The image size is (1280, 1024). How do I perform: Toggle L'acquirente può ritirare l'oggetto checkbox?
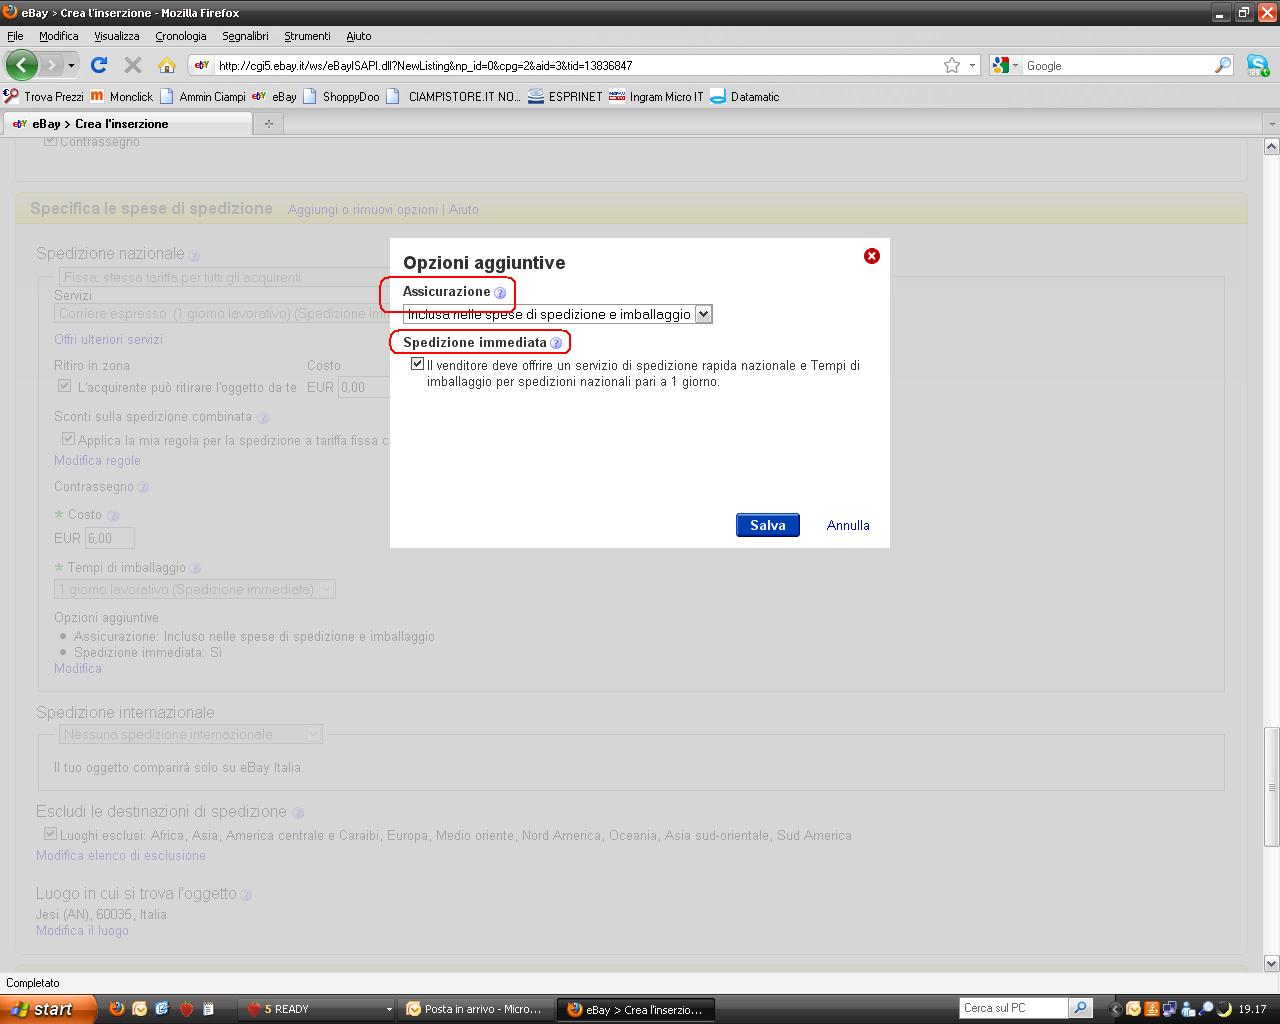(65, 386)
